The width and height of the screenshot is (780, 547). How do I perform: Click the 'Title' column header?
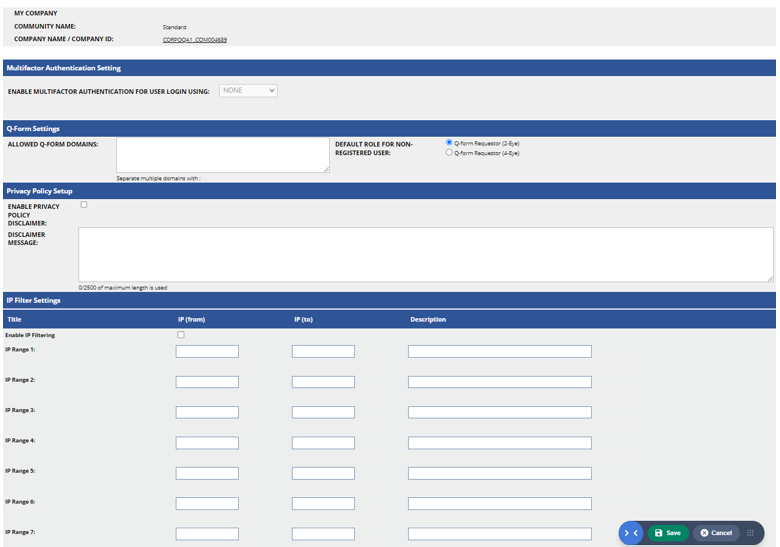pyautogui.click(x=14, y=319)
